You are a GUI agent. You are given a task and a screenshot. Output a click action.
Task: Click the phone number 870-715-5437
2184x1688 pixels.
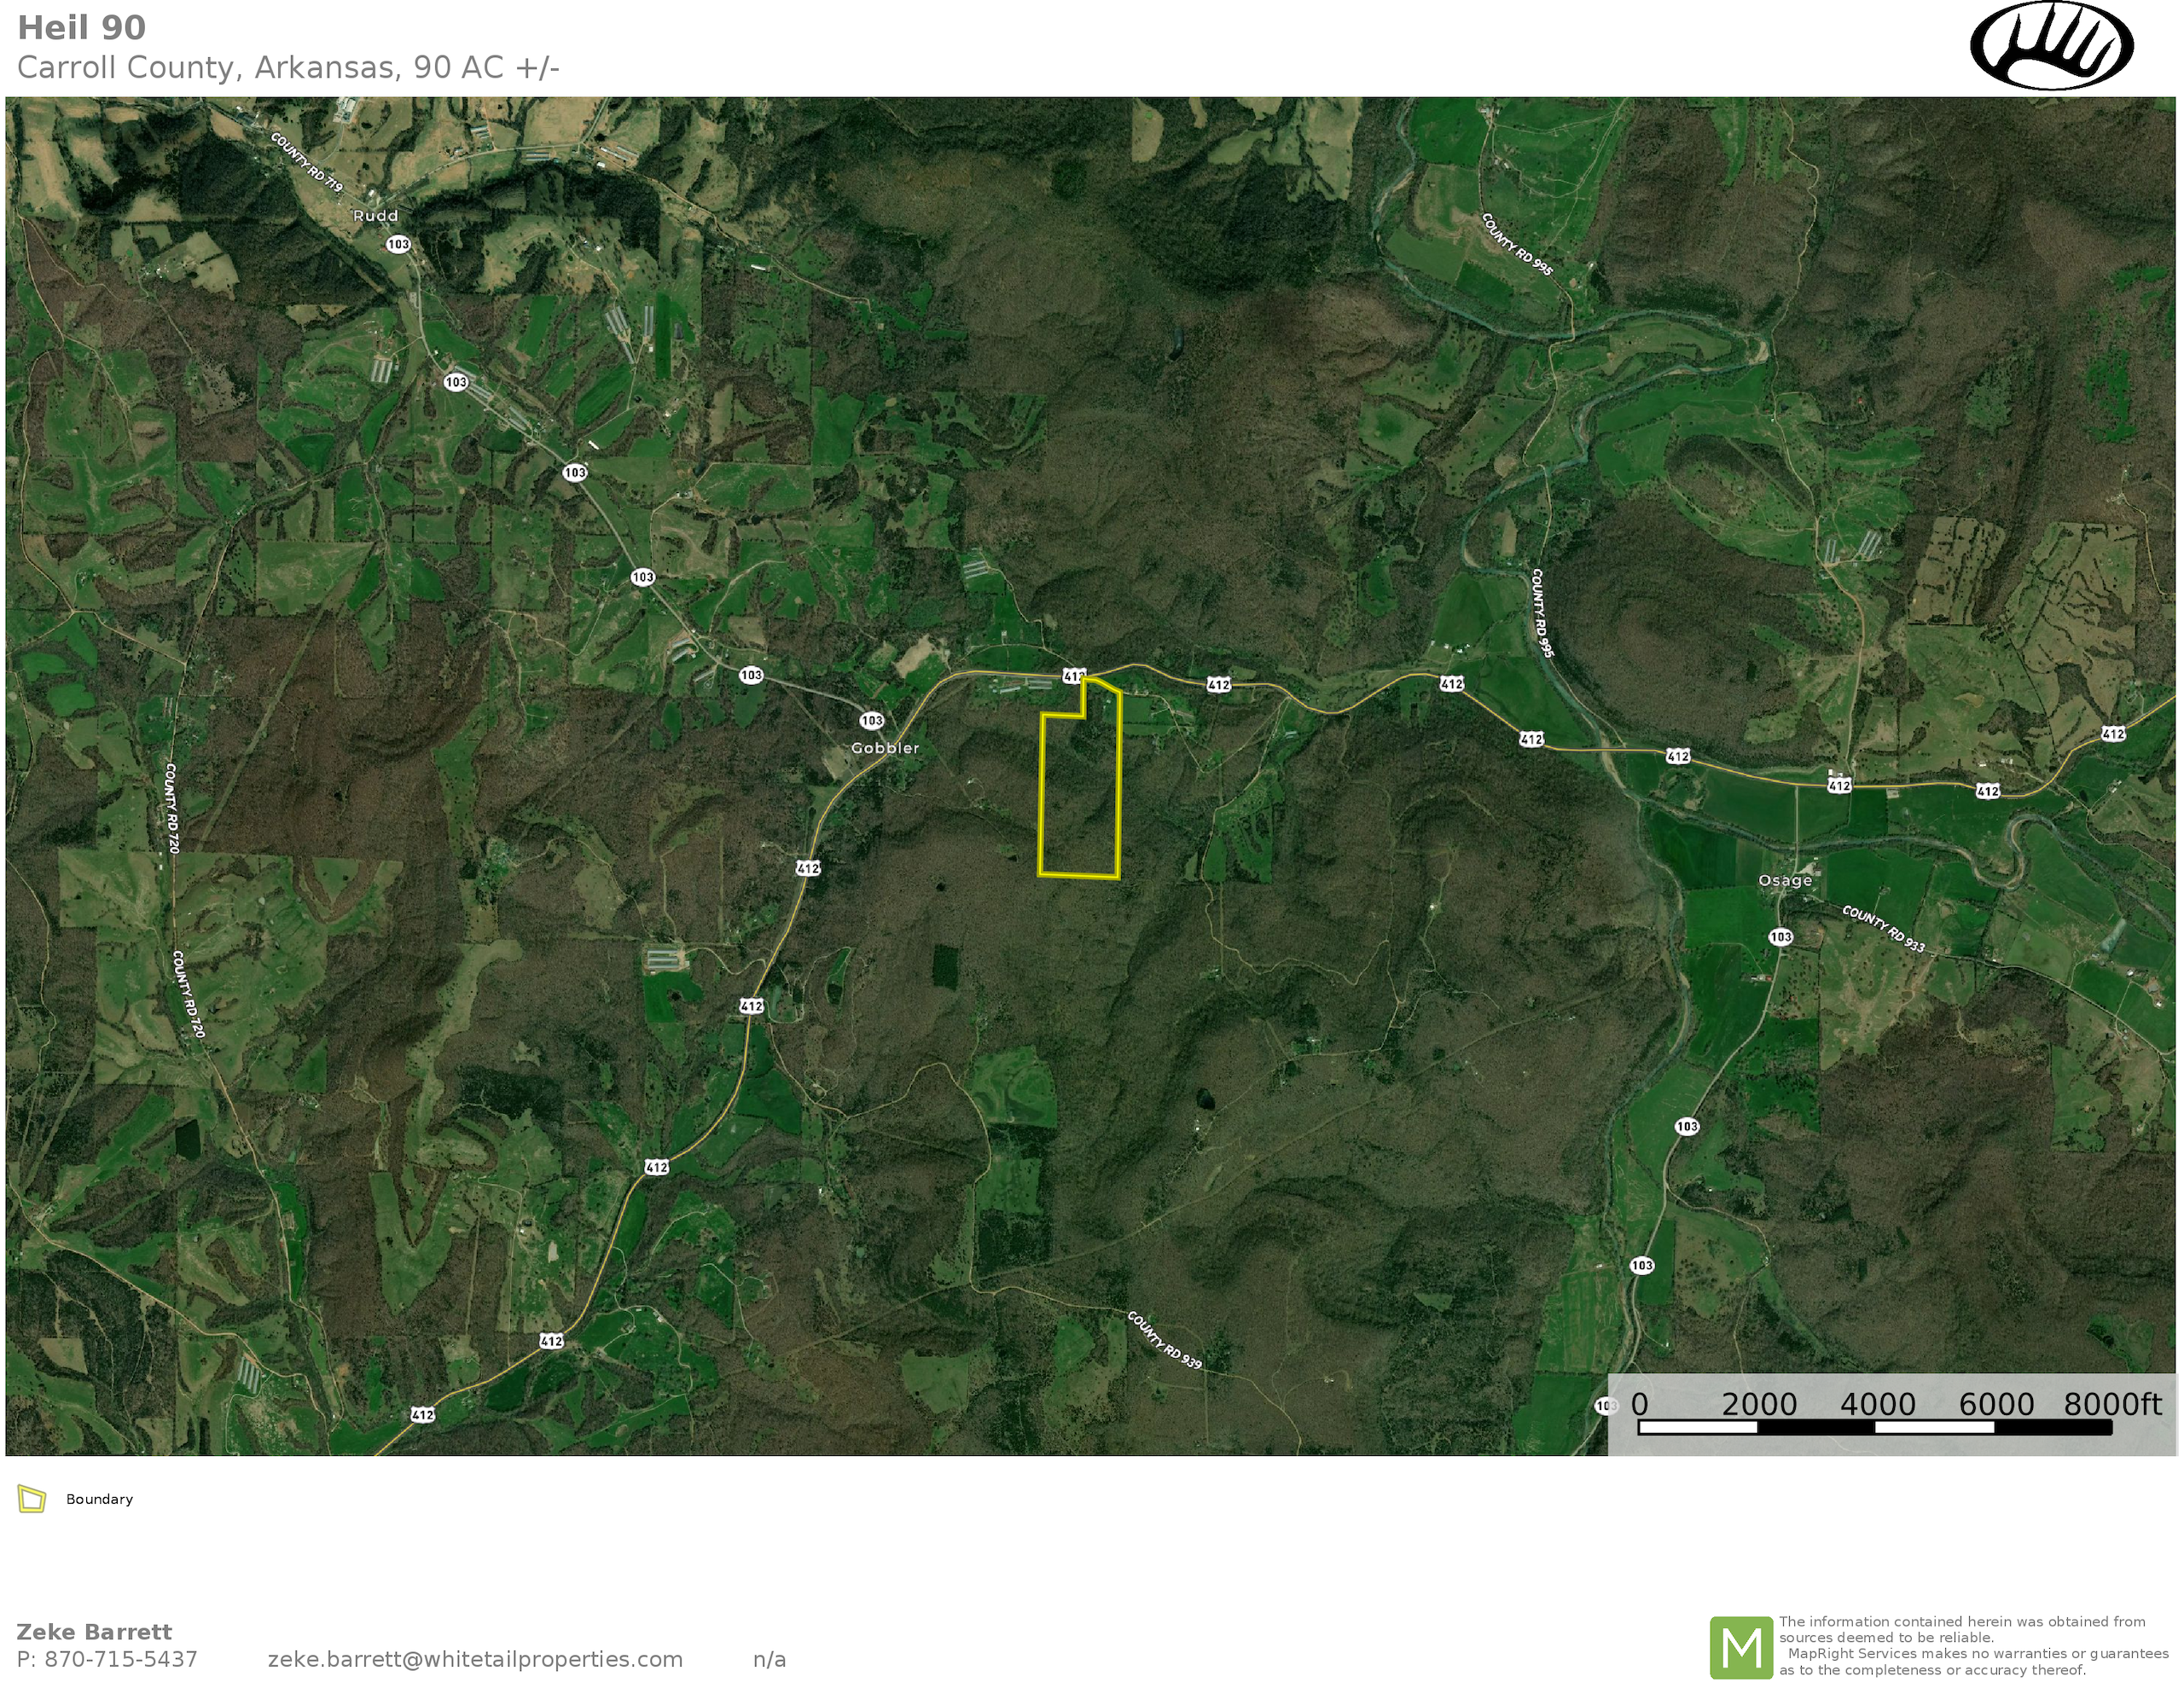pyautogui.click(x=120, y=1660)
